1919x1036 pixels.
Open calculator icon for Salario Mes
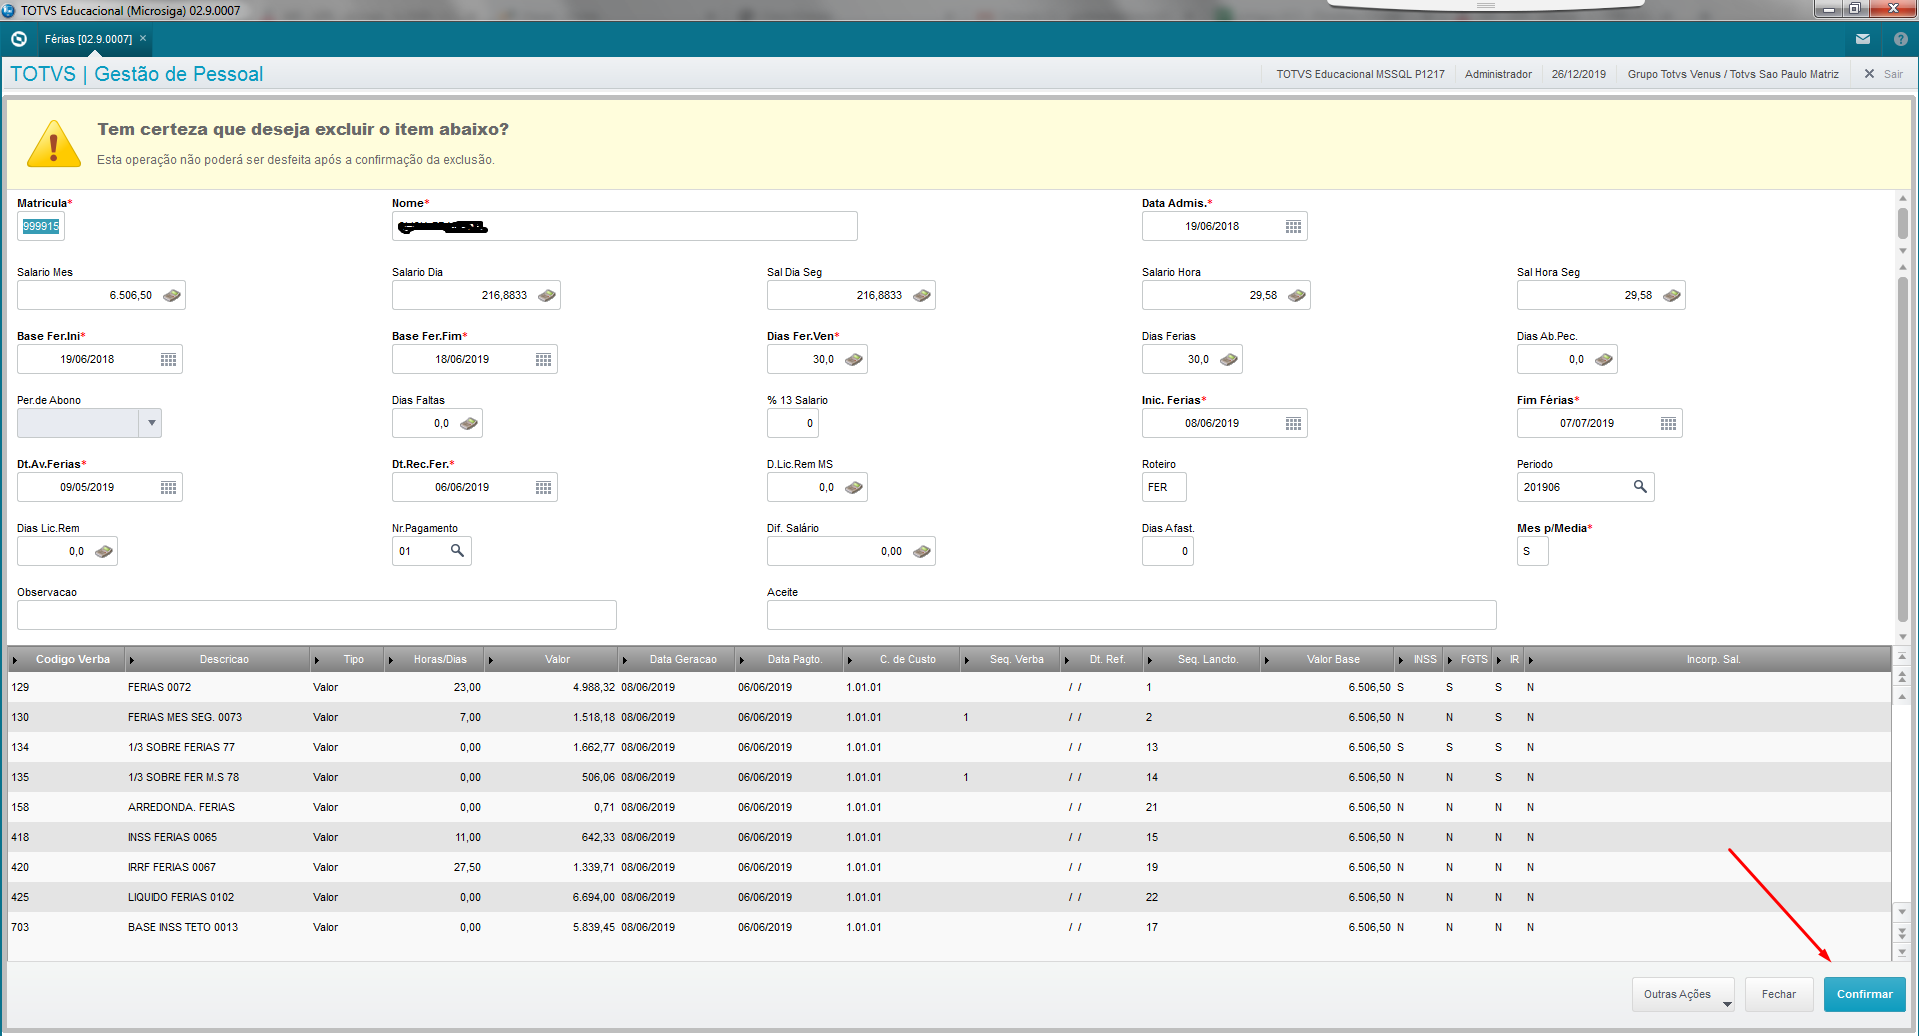pyautogui.click(x=172, y=296)
